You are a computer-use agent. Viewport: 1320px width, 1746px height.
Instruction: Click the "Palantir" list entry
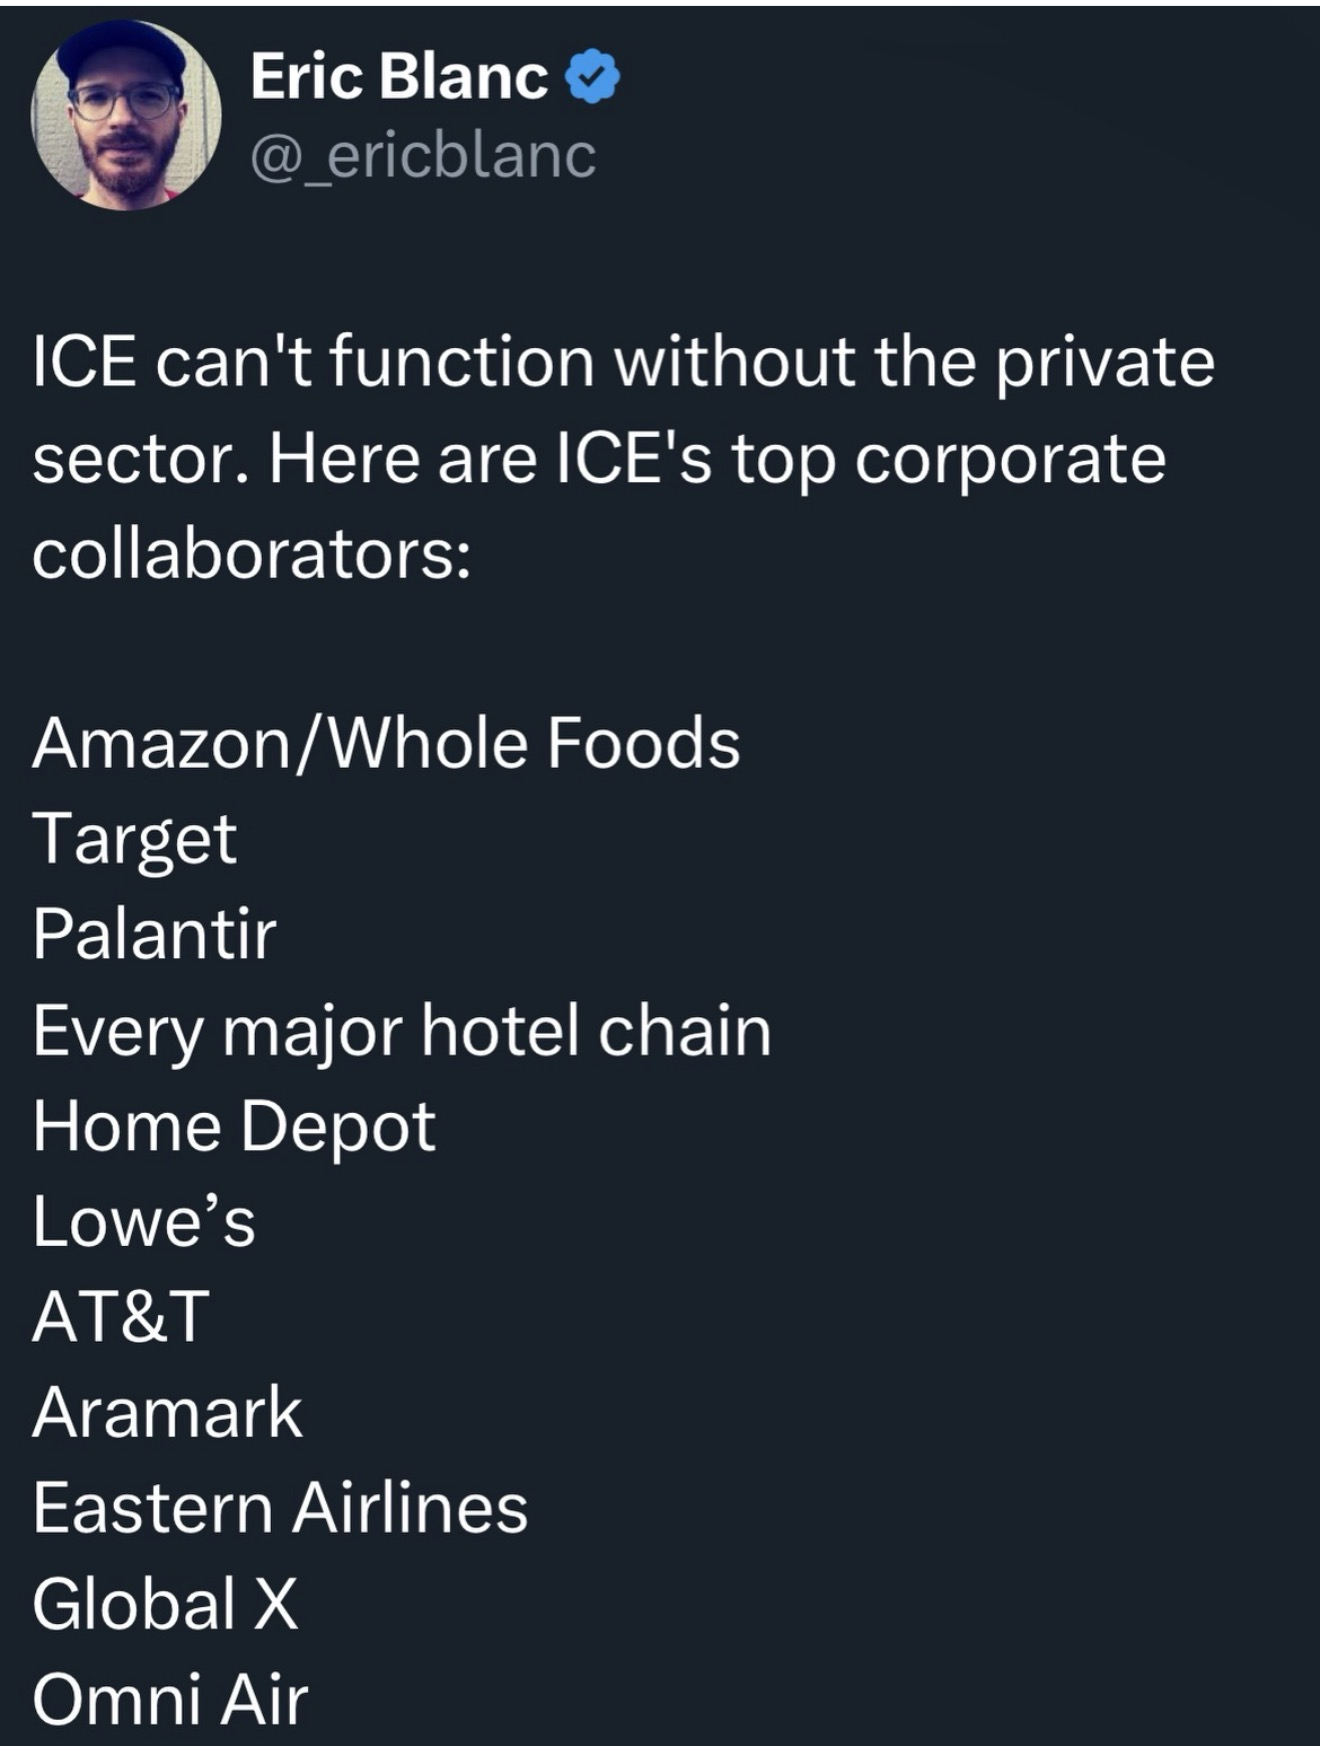coord(154,934)
